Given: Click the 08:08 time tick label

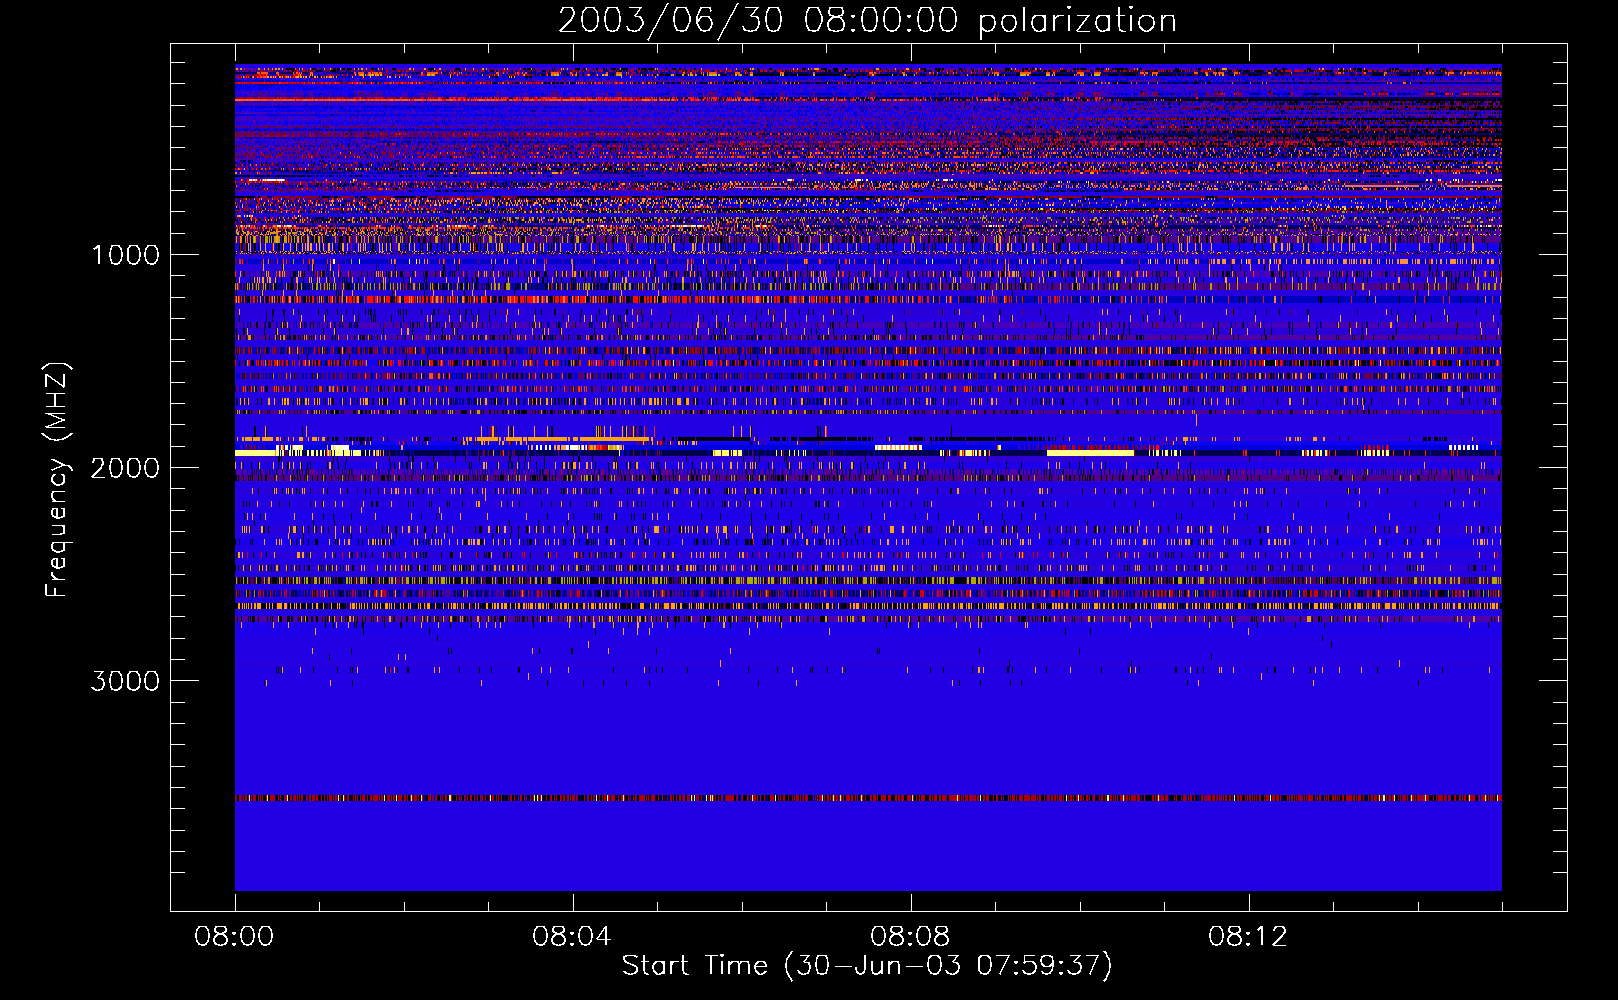Looking at the screenshot, I should point(909,937).
